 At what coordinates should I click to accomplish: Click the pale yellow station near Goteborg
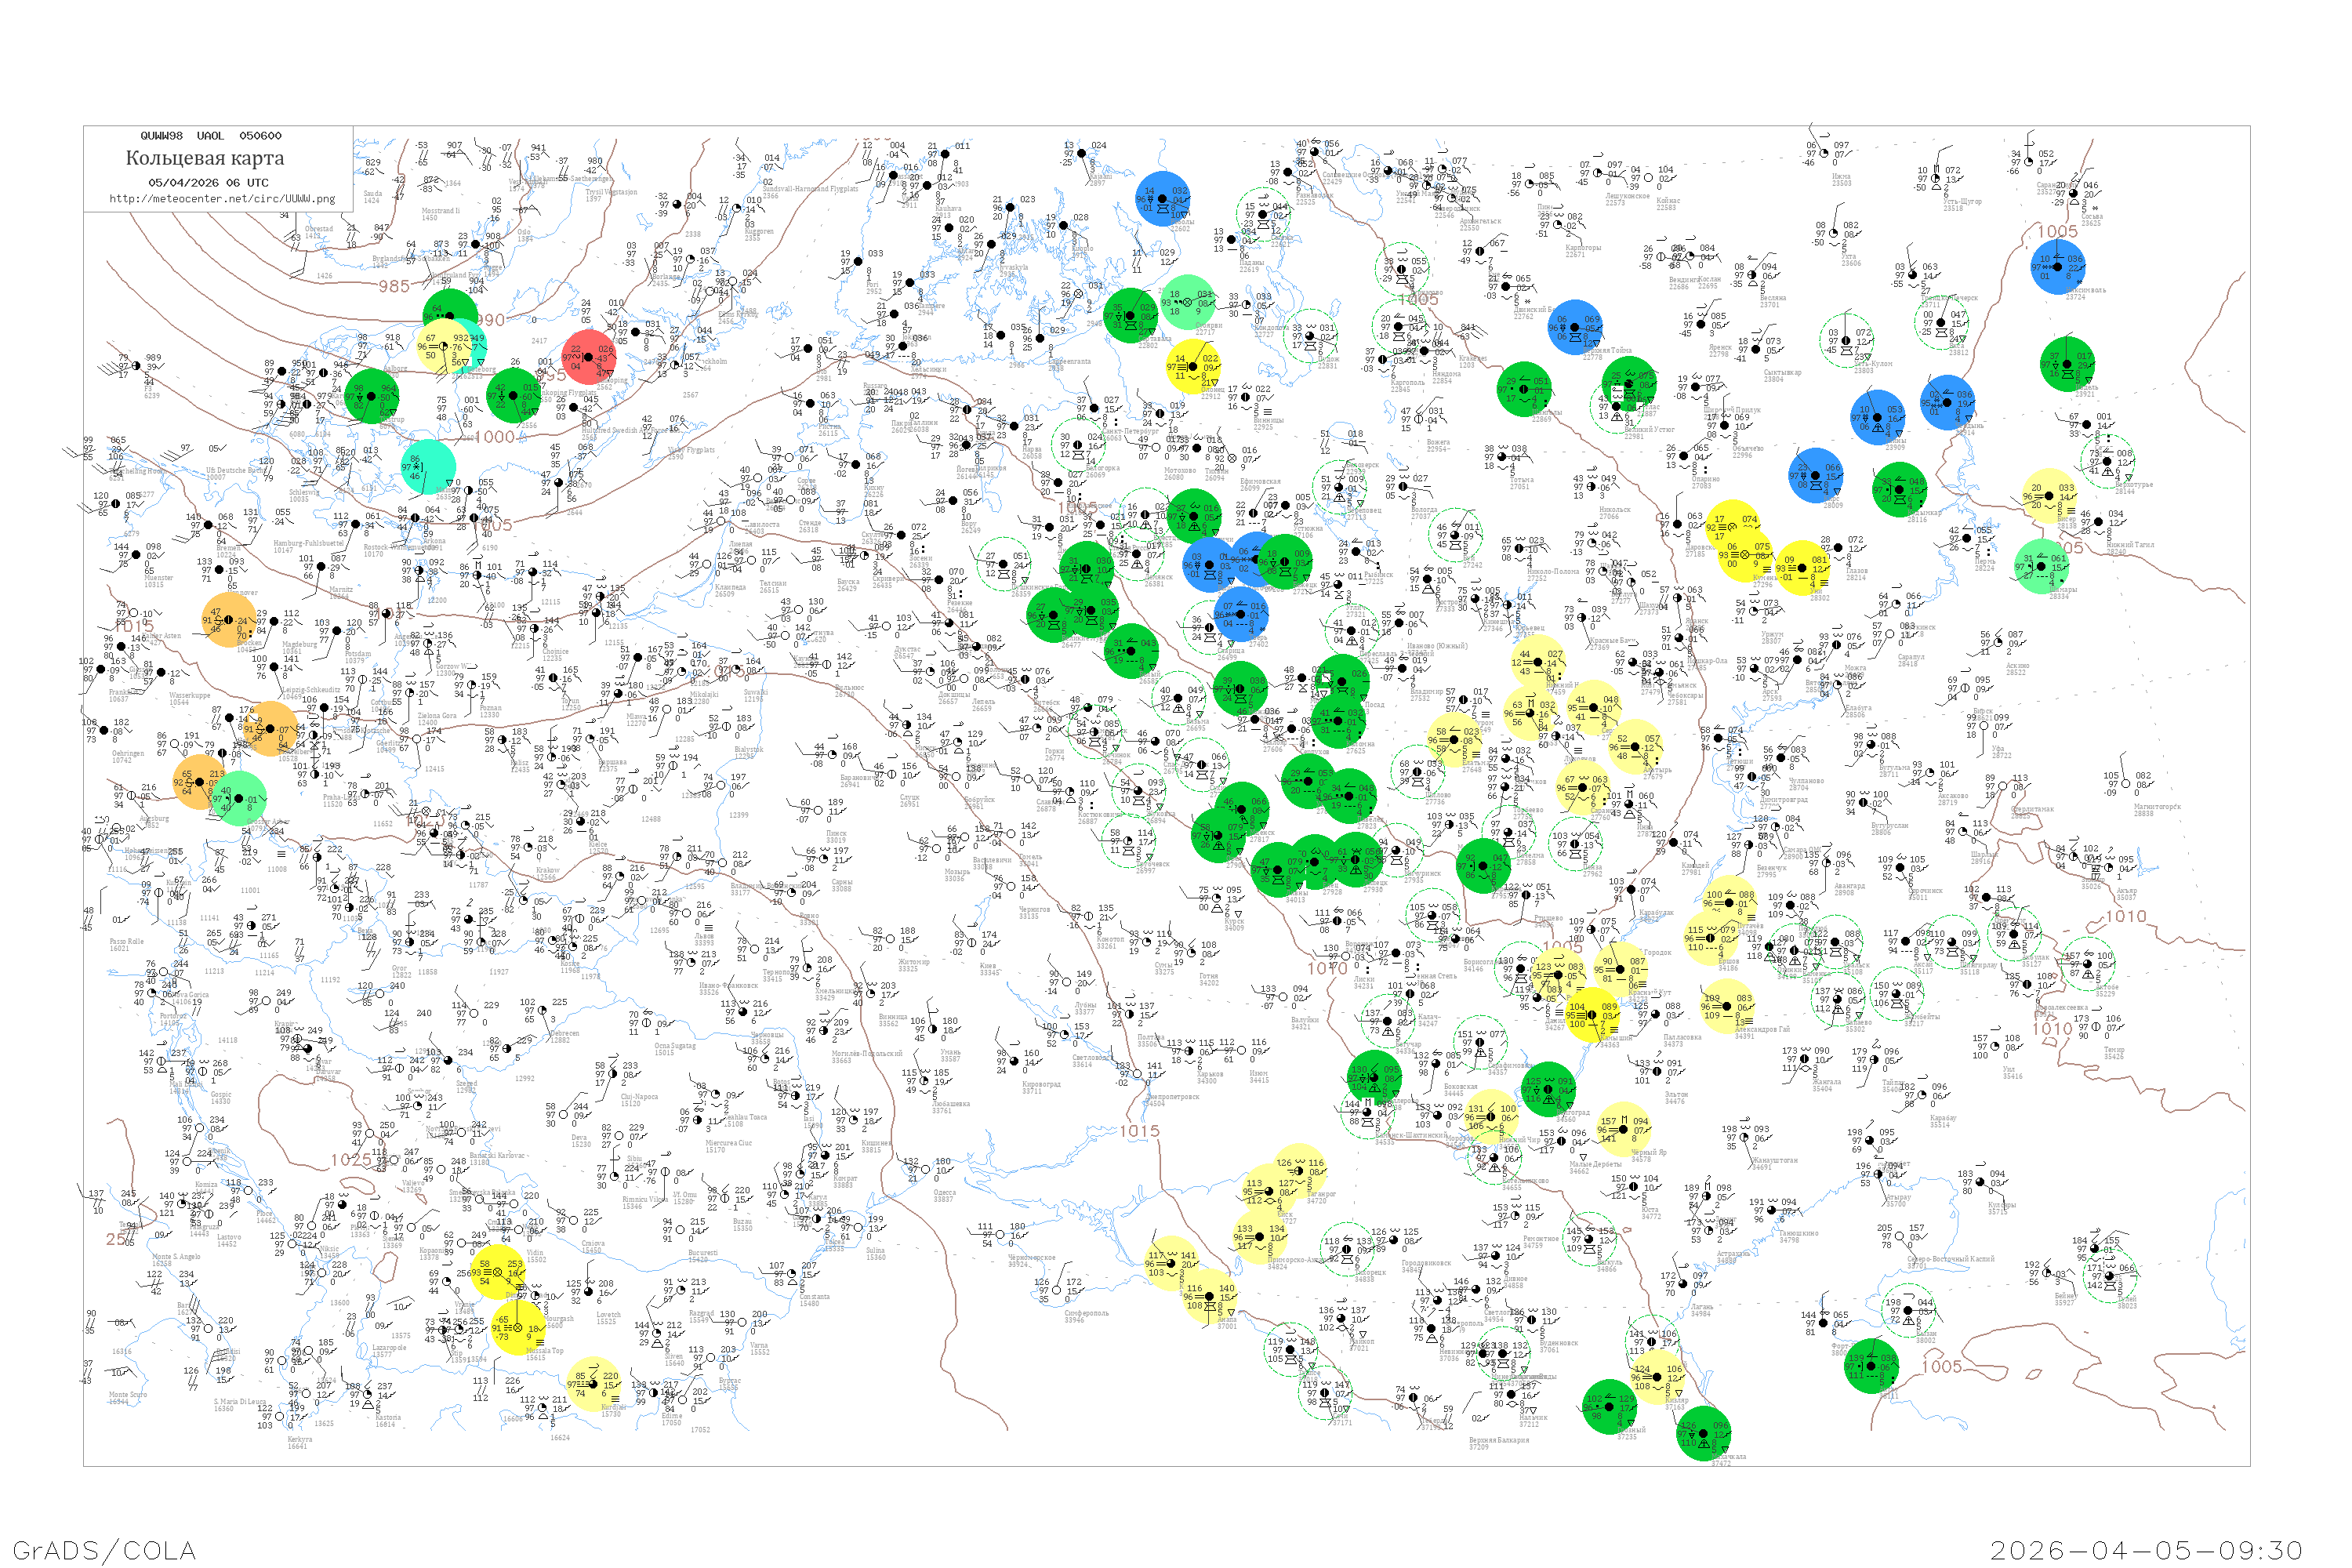pos(444,346)
